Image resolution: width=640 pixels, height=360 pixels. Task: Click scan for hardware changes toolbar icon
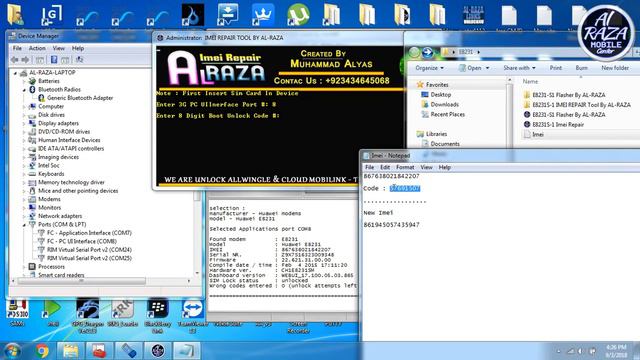80,60
